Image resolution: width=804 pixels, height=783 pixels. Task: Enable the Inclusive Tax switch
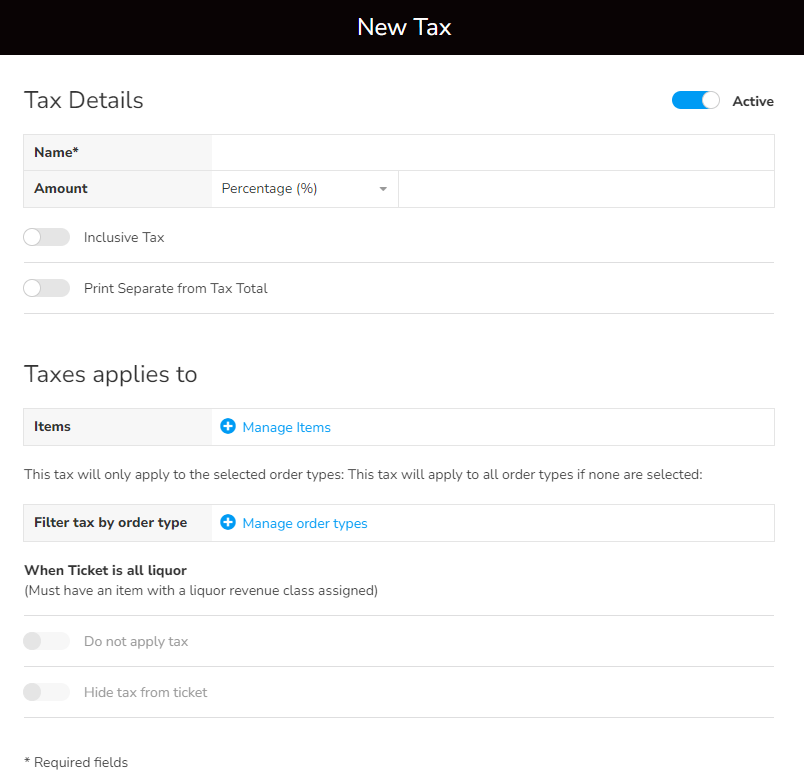click(x=47, y=238)
